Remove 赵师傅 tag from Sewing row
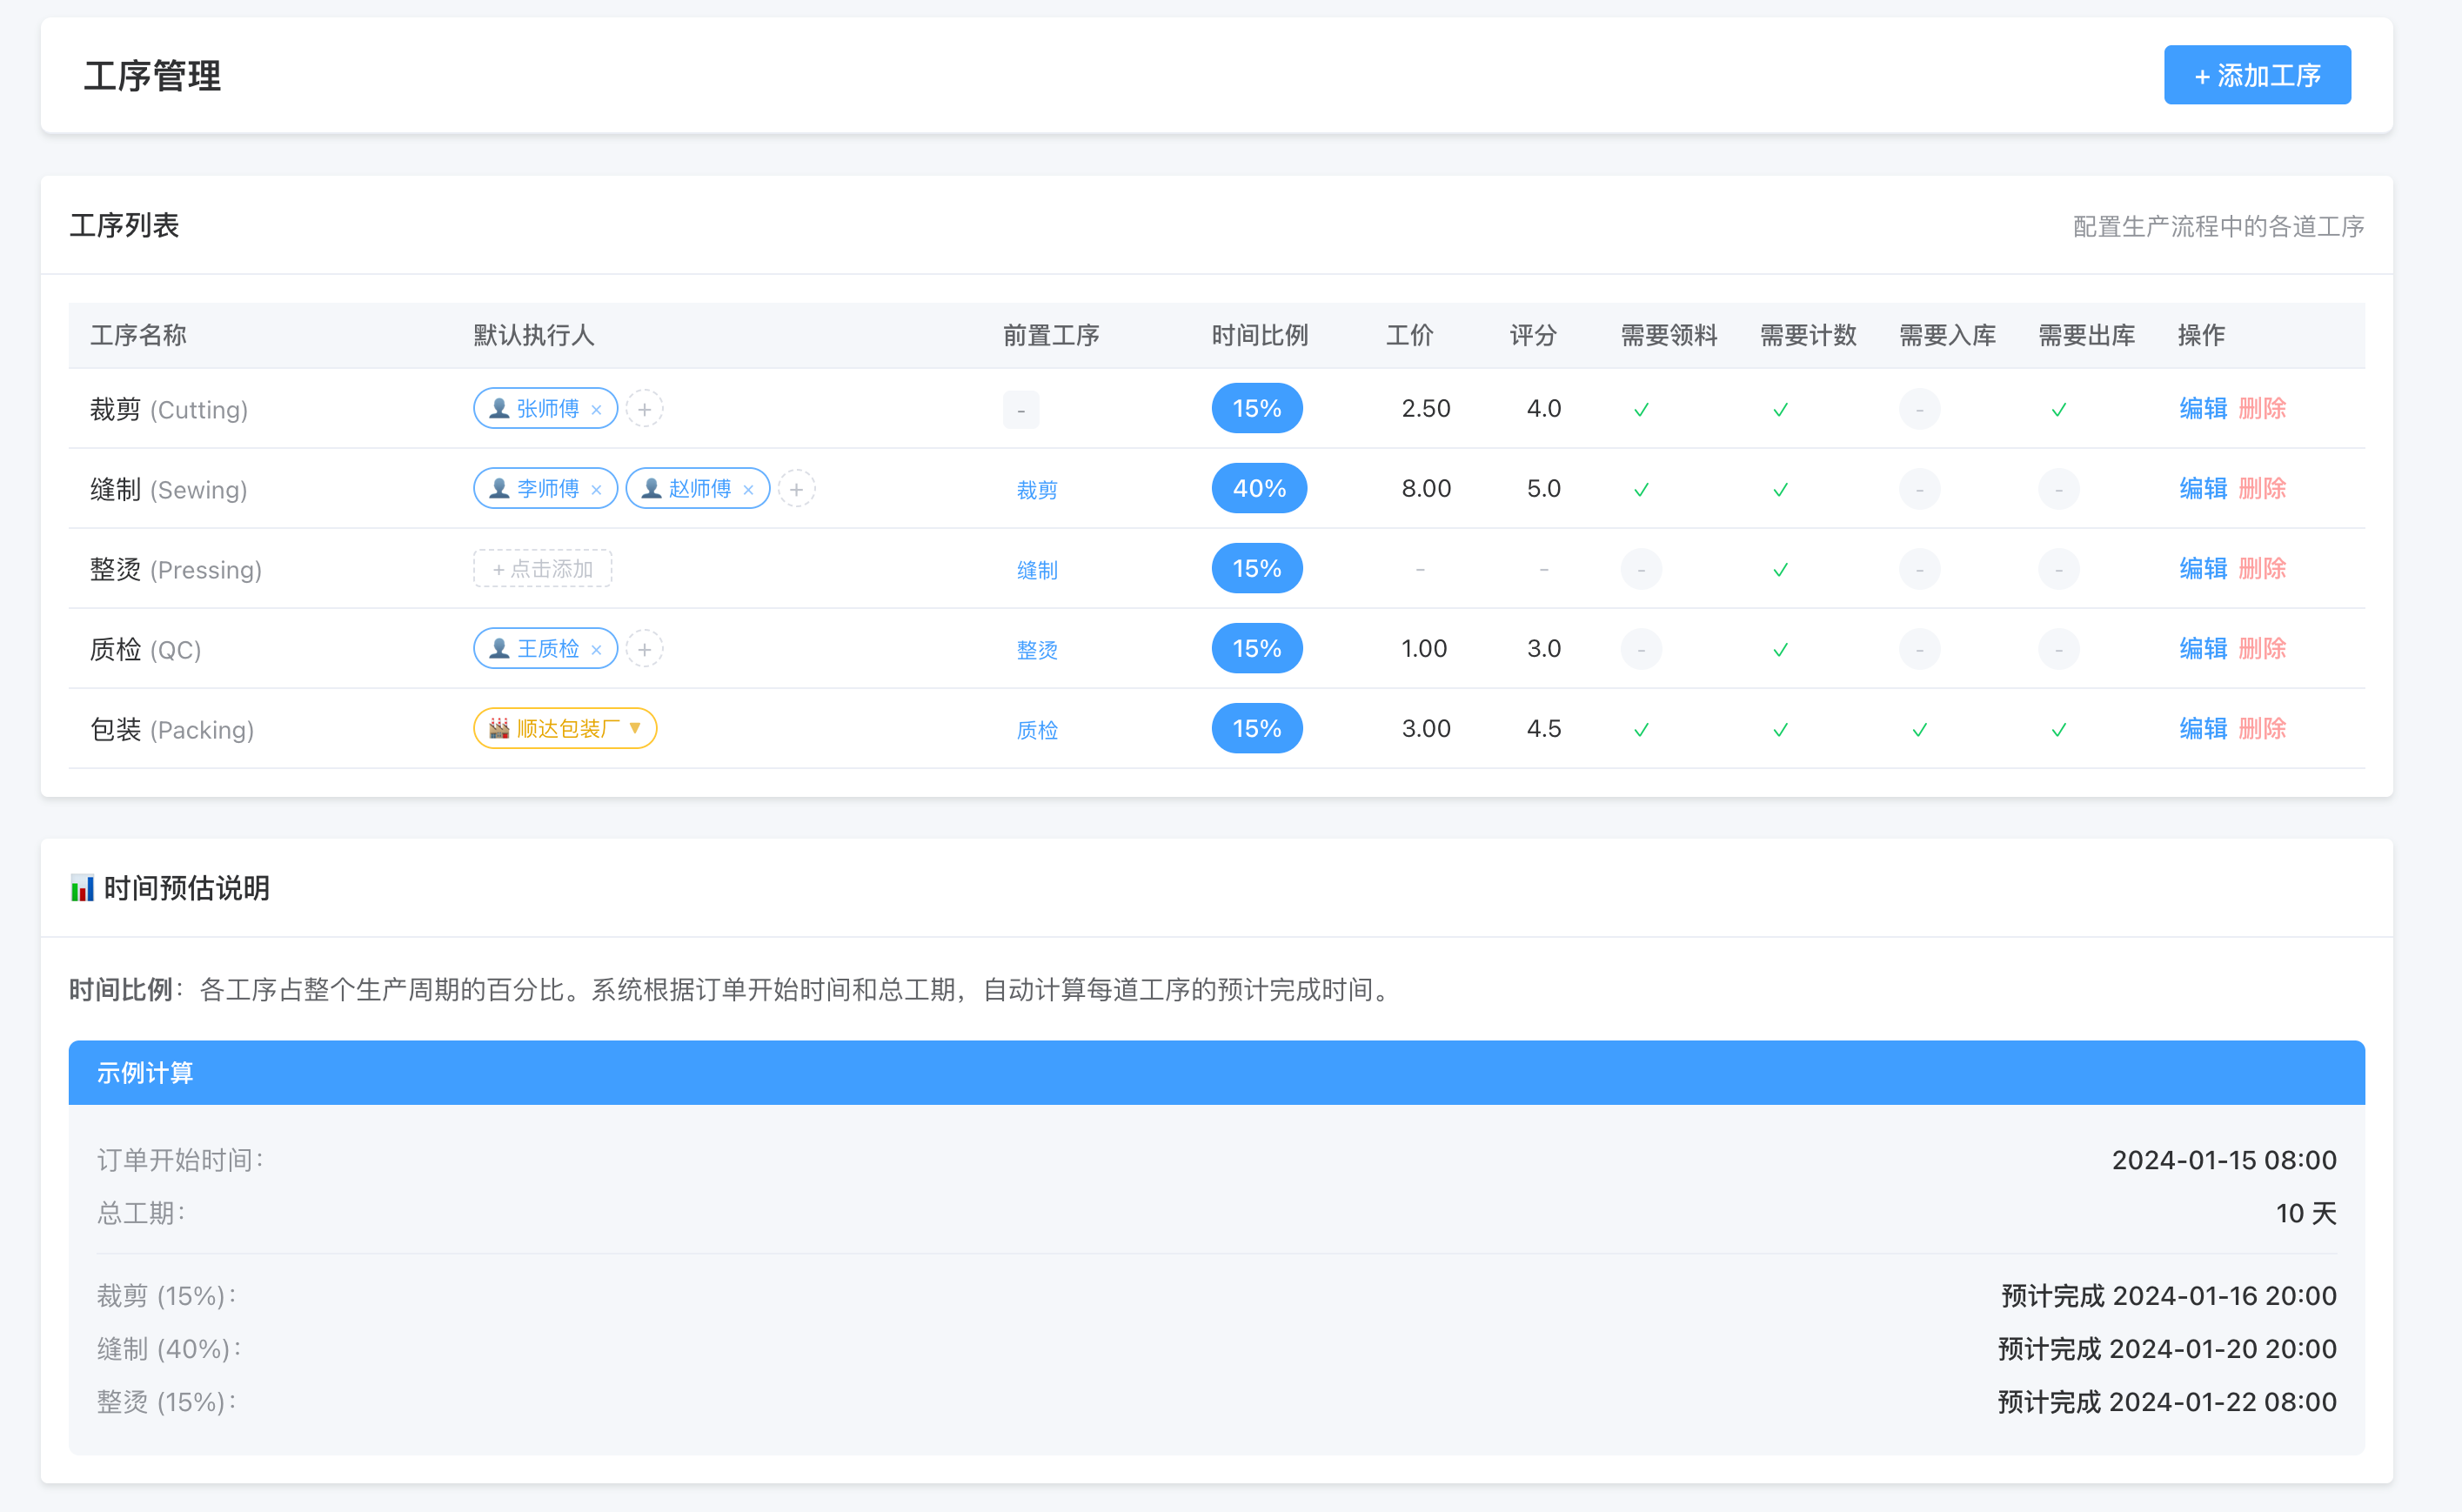 pyautogui.click(x=748, y=490)
